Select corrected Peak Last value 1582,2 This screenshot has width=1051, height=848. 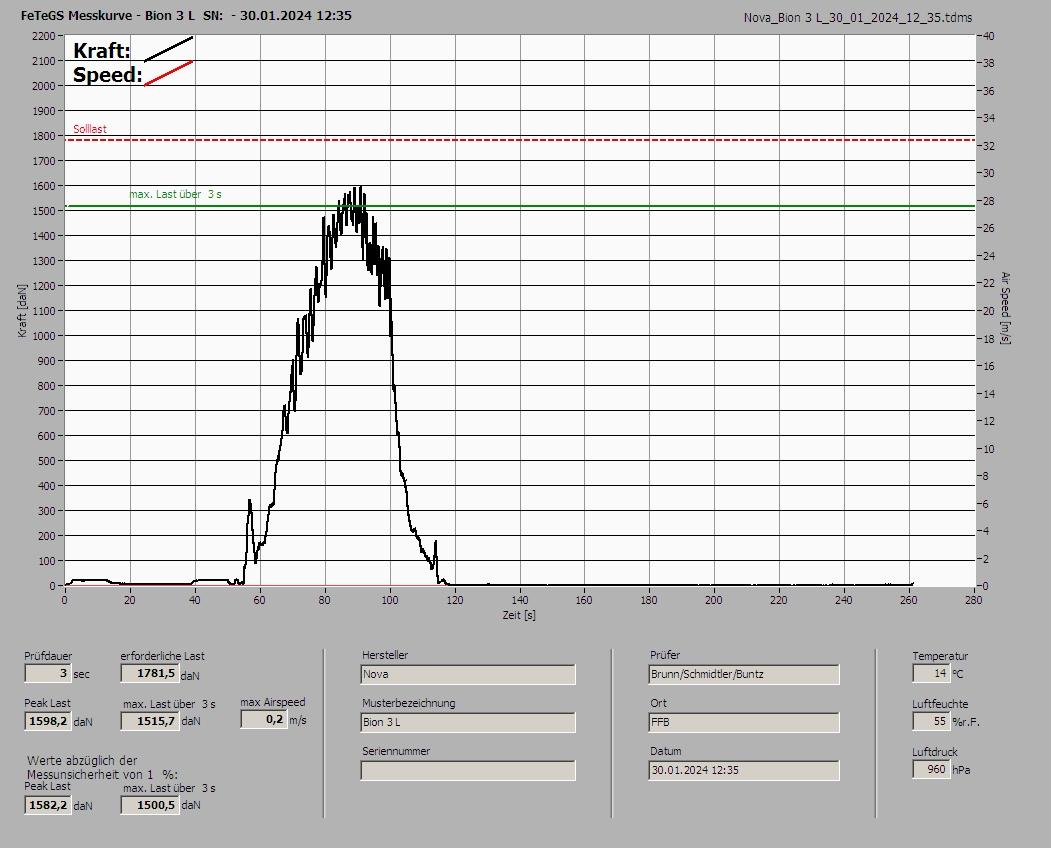point(48,805)
